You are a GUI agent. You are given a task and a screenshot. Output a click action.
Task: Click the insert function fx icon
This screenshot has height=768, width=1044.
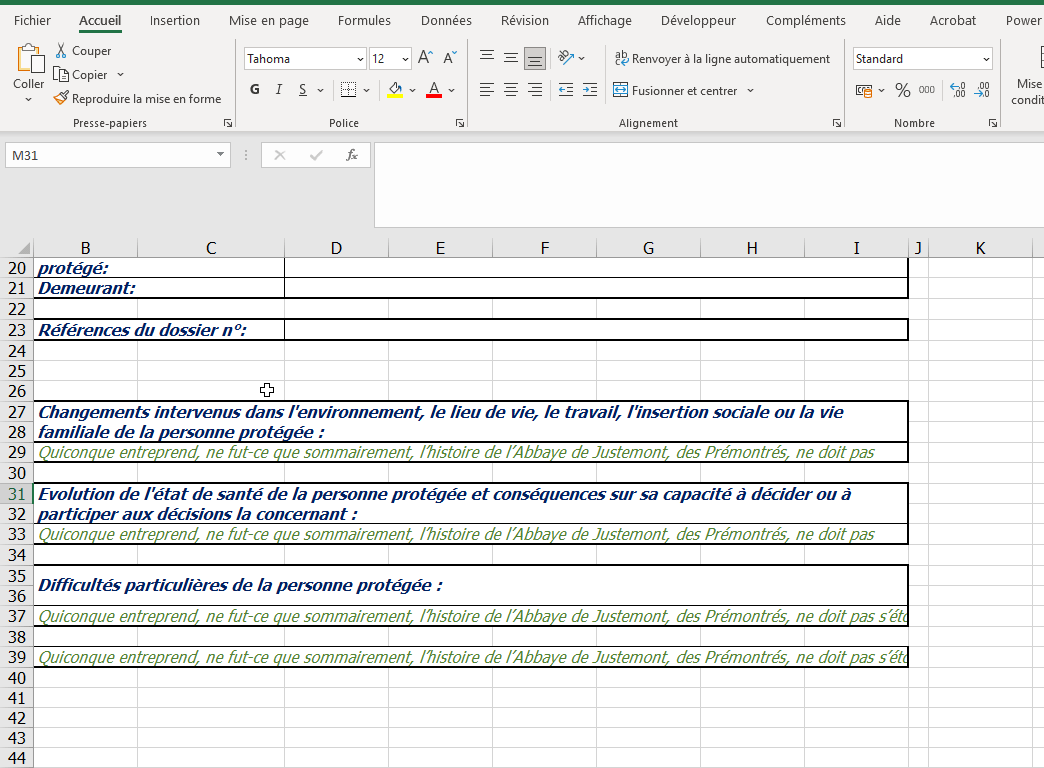tap(352, 155)
